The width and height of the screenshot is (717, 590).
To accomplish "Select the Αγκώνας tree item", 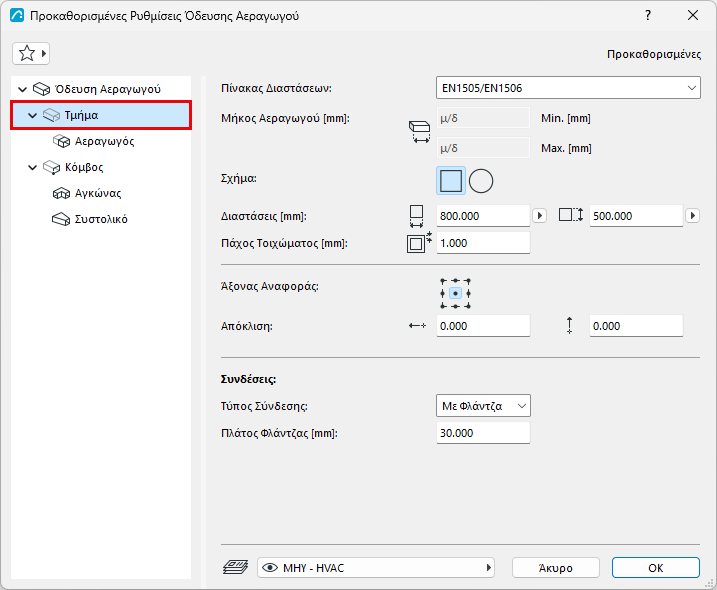I will [98, 193].
